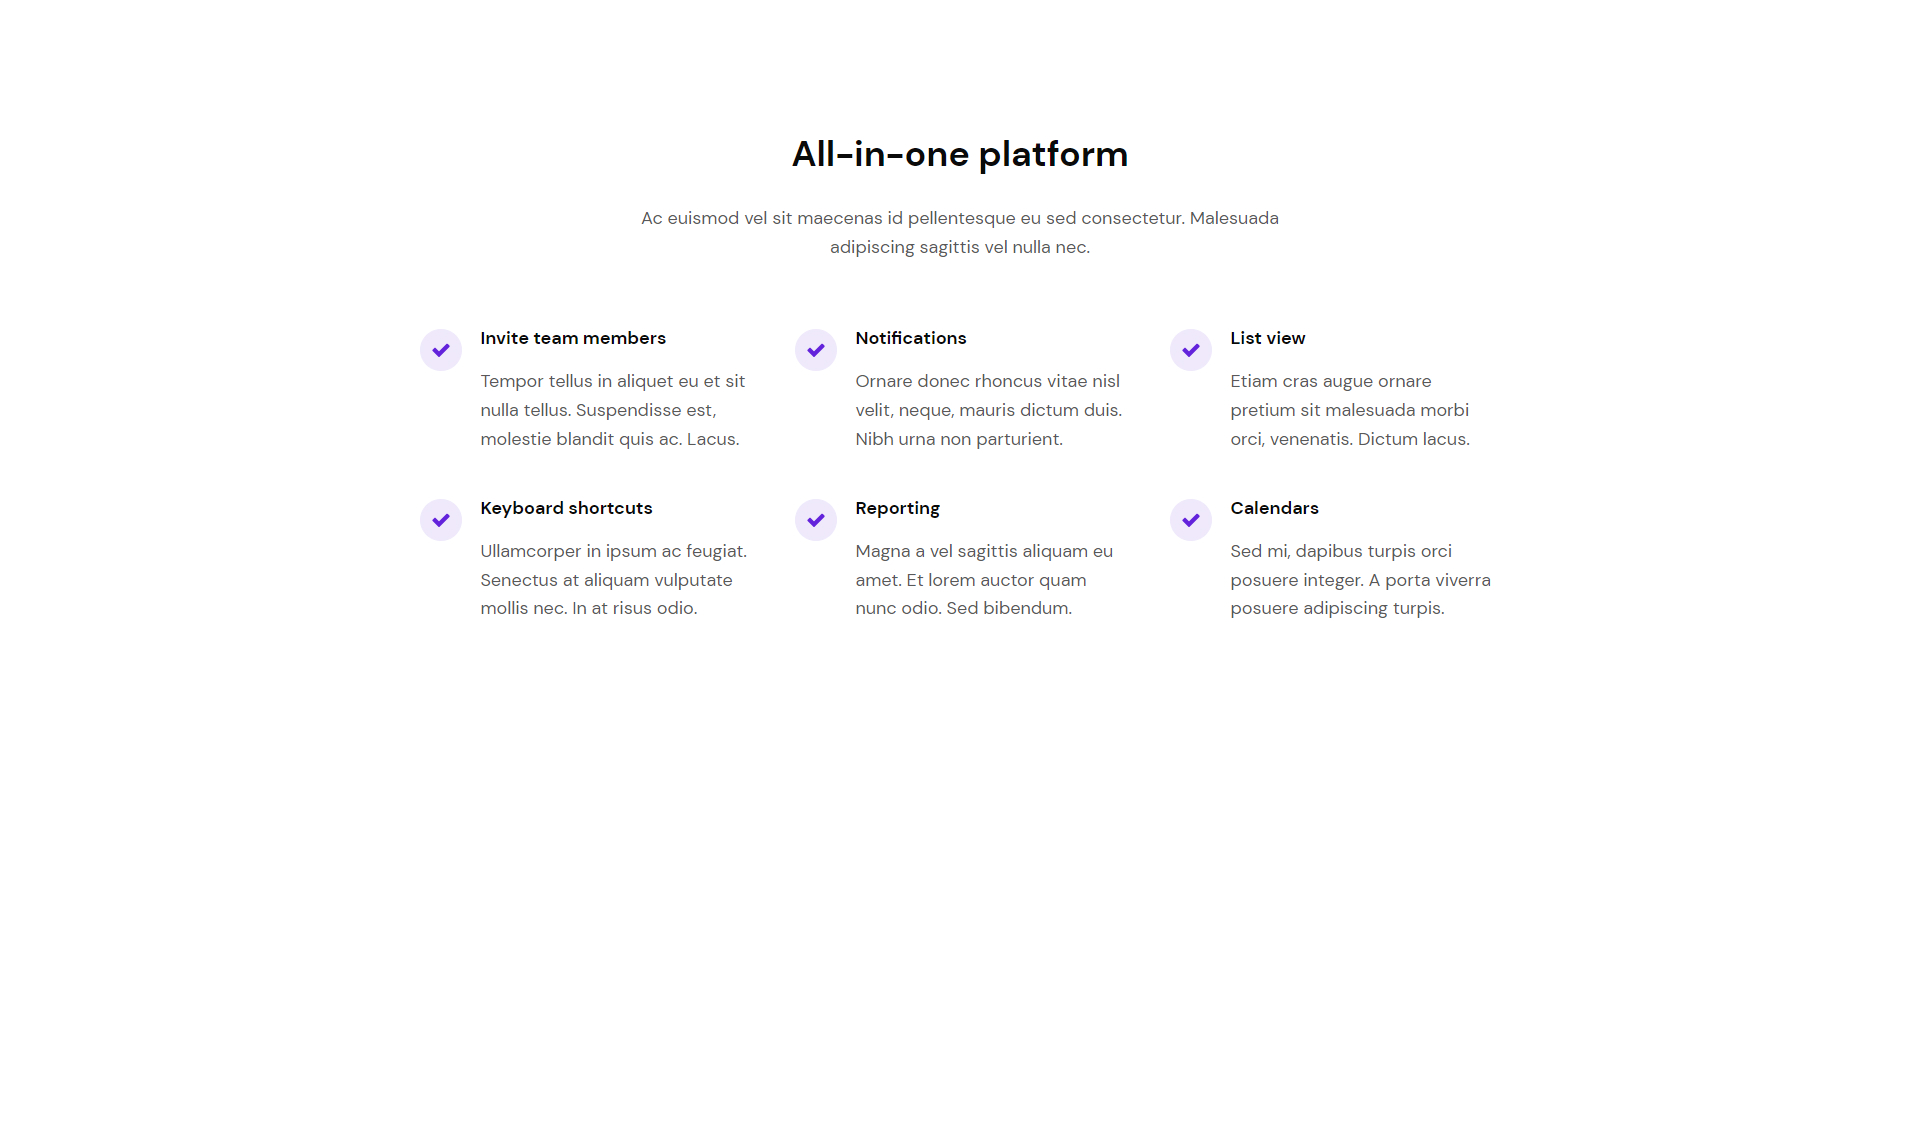Click the checkmark icon beside Invite team members
The image size is (1920, 1140).
(441, 350)
